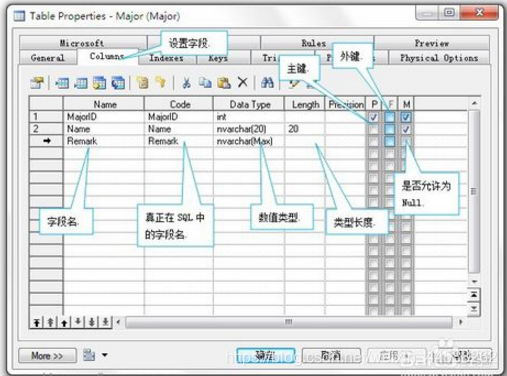Click the move-down-one-row arrow button

pos(78,322)
